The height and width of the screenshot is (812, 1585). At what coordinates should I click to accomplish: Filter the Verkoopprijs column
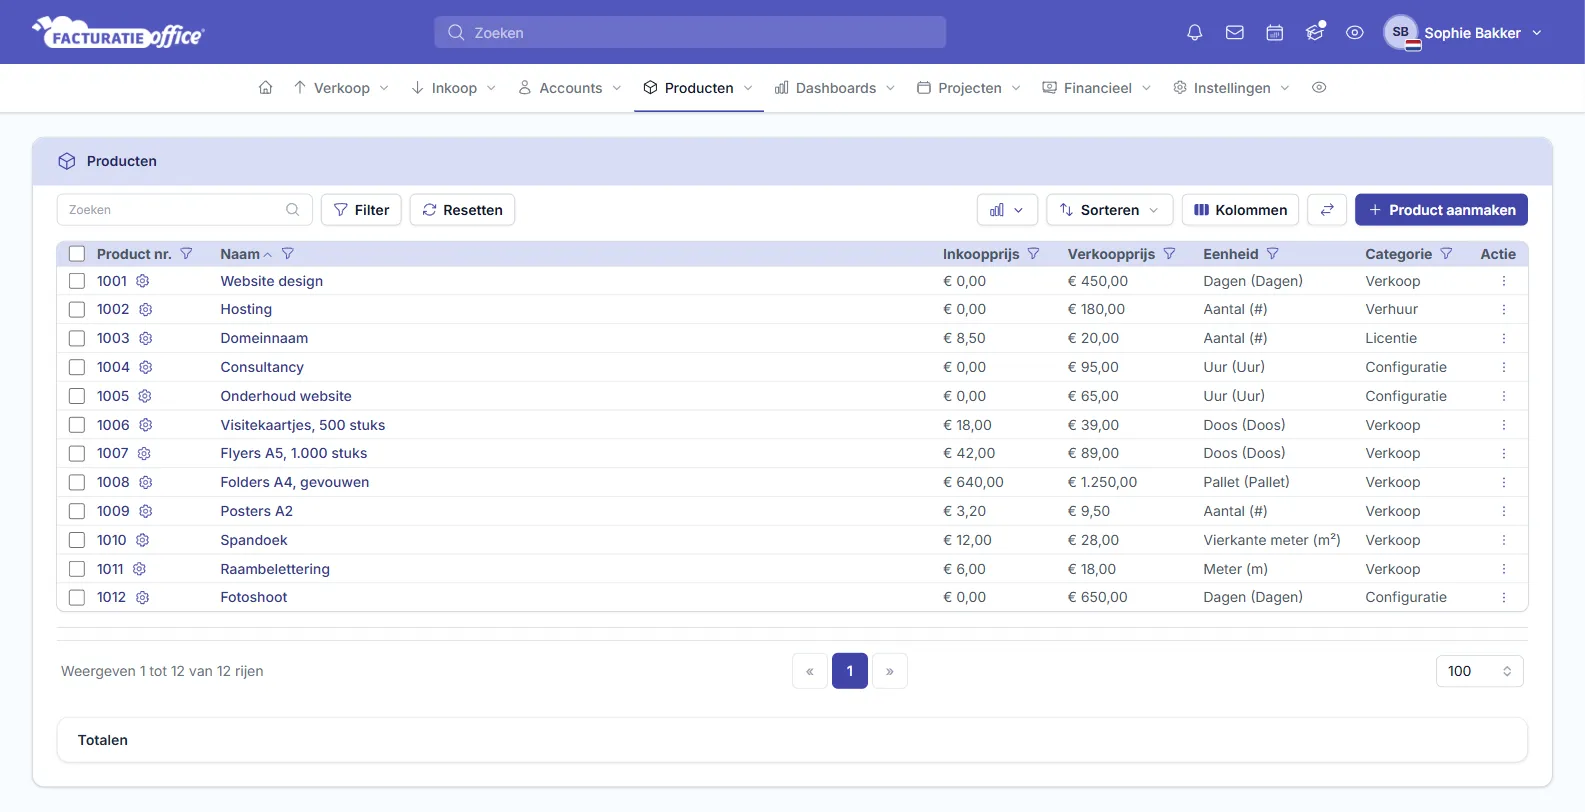click(x=1169, y=254)
